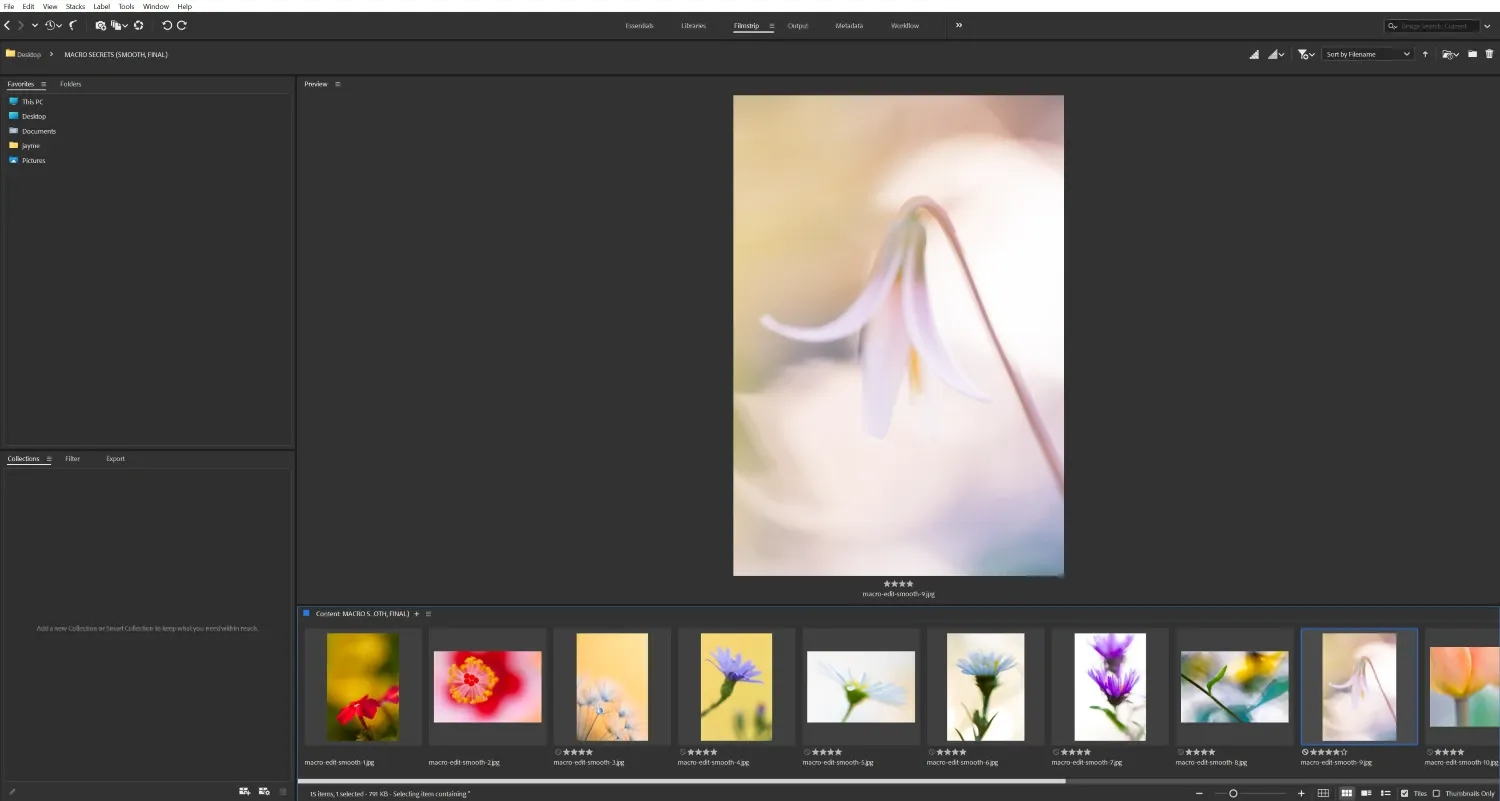The image size is (1500, 801).
Task: Delete the selected file via trash icon
Action: pos(1489,54)
